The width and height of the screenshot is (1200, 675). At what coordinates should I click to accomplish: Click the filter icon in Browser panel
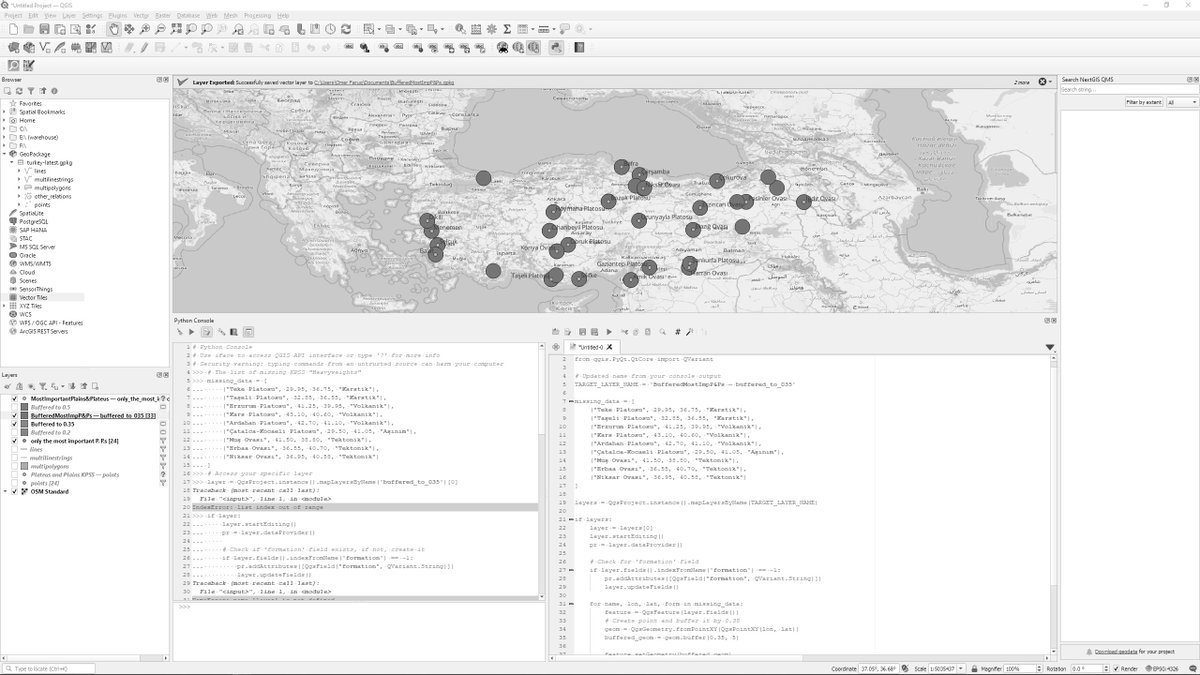[x=31, y=91]
